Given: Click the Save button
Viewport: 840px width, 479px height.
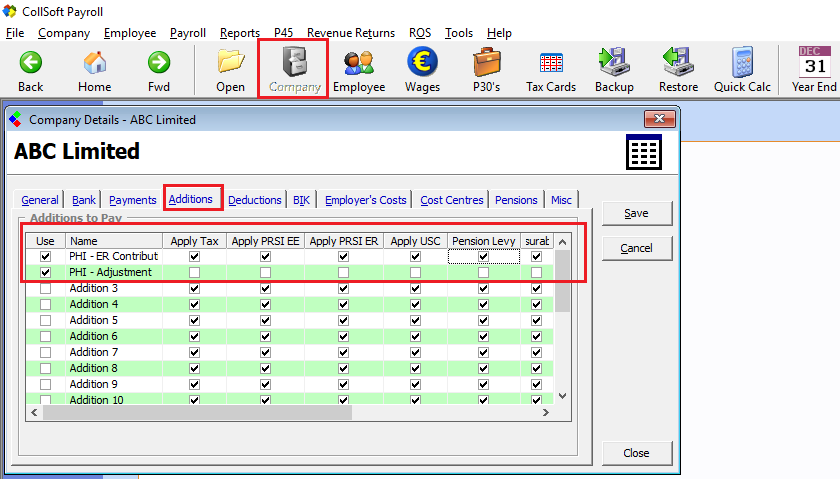Looking at the screenshot, I should (x=636, y=213).
